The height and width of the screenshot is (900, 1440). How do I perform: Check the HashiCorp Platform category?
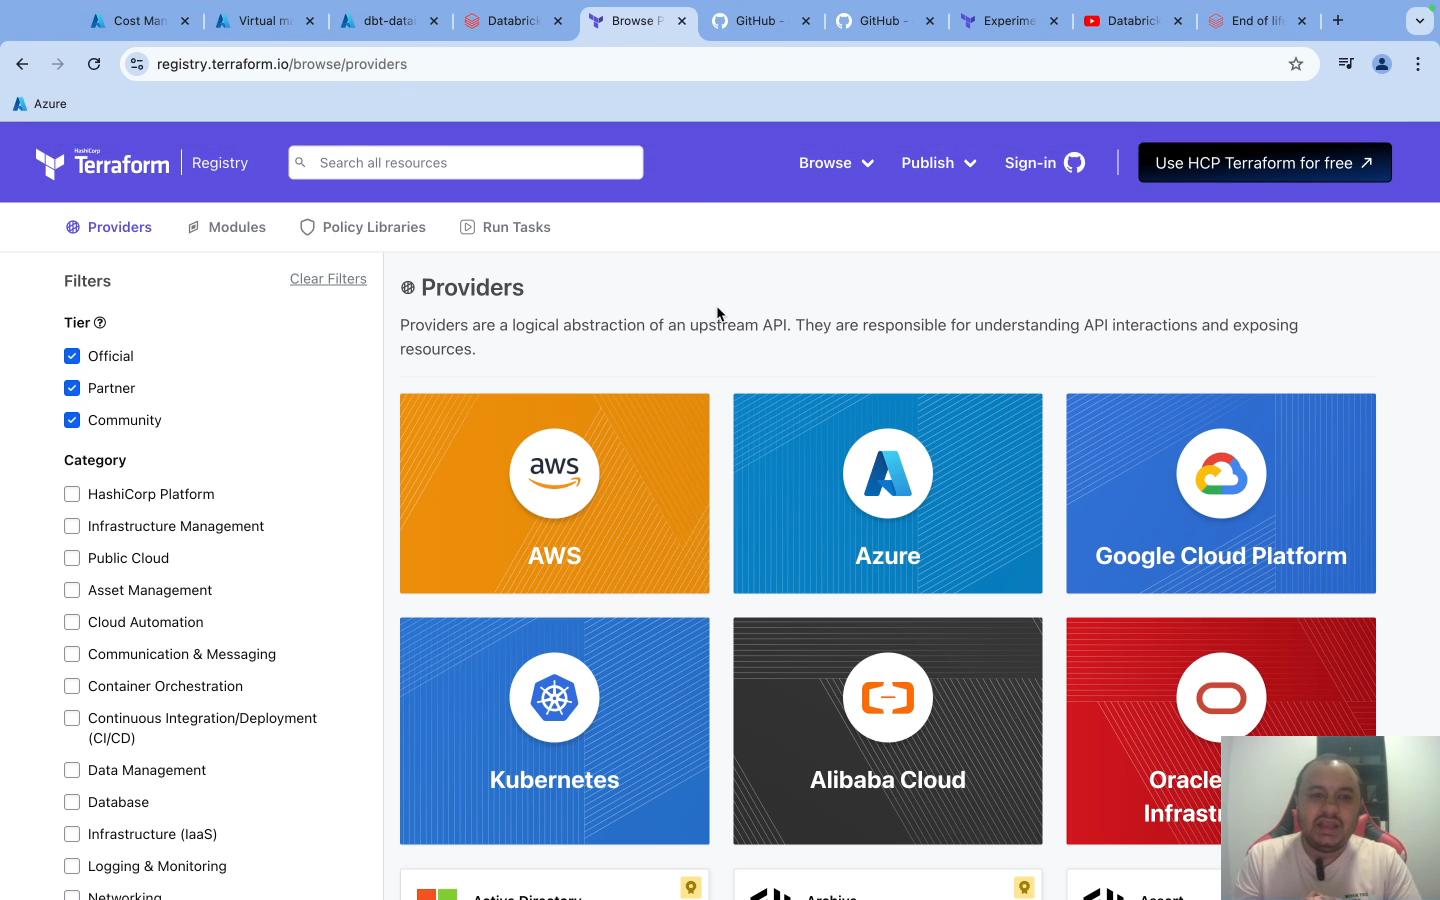pyautogui.click(x=72, y=494)
